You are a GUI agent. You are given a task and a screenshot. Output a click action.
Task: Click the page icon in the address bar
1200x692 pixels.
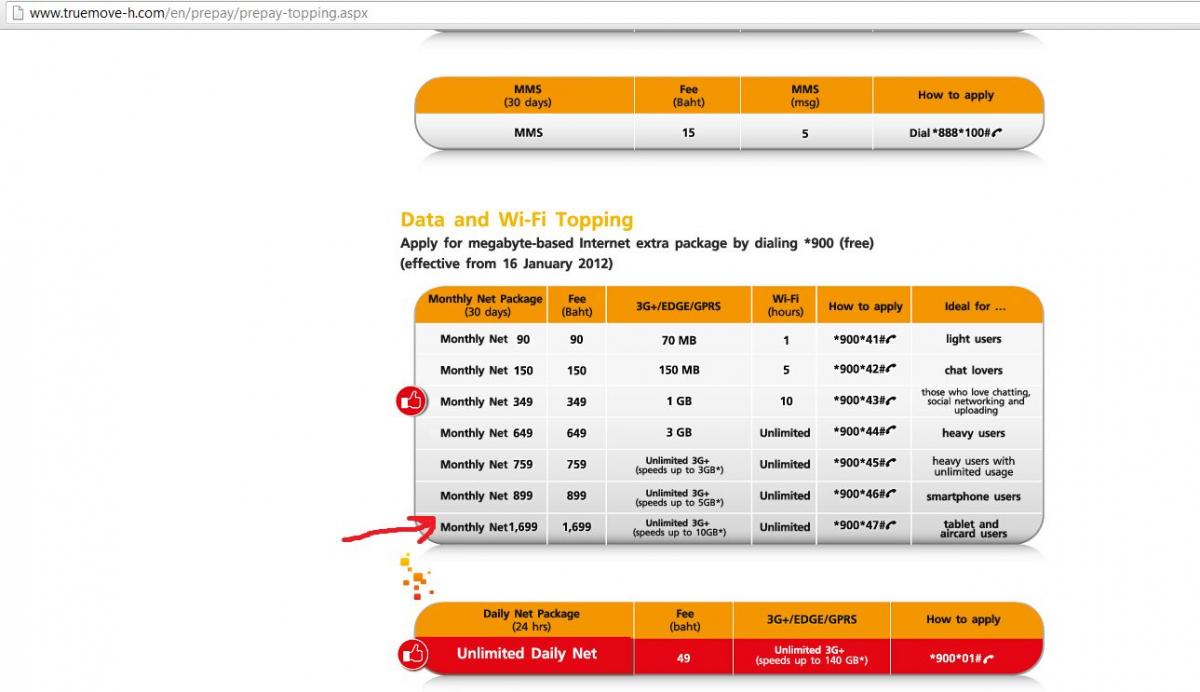click(17, 15)
